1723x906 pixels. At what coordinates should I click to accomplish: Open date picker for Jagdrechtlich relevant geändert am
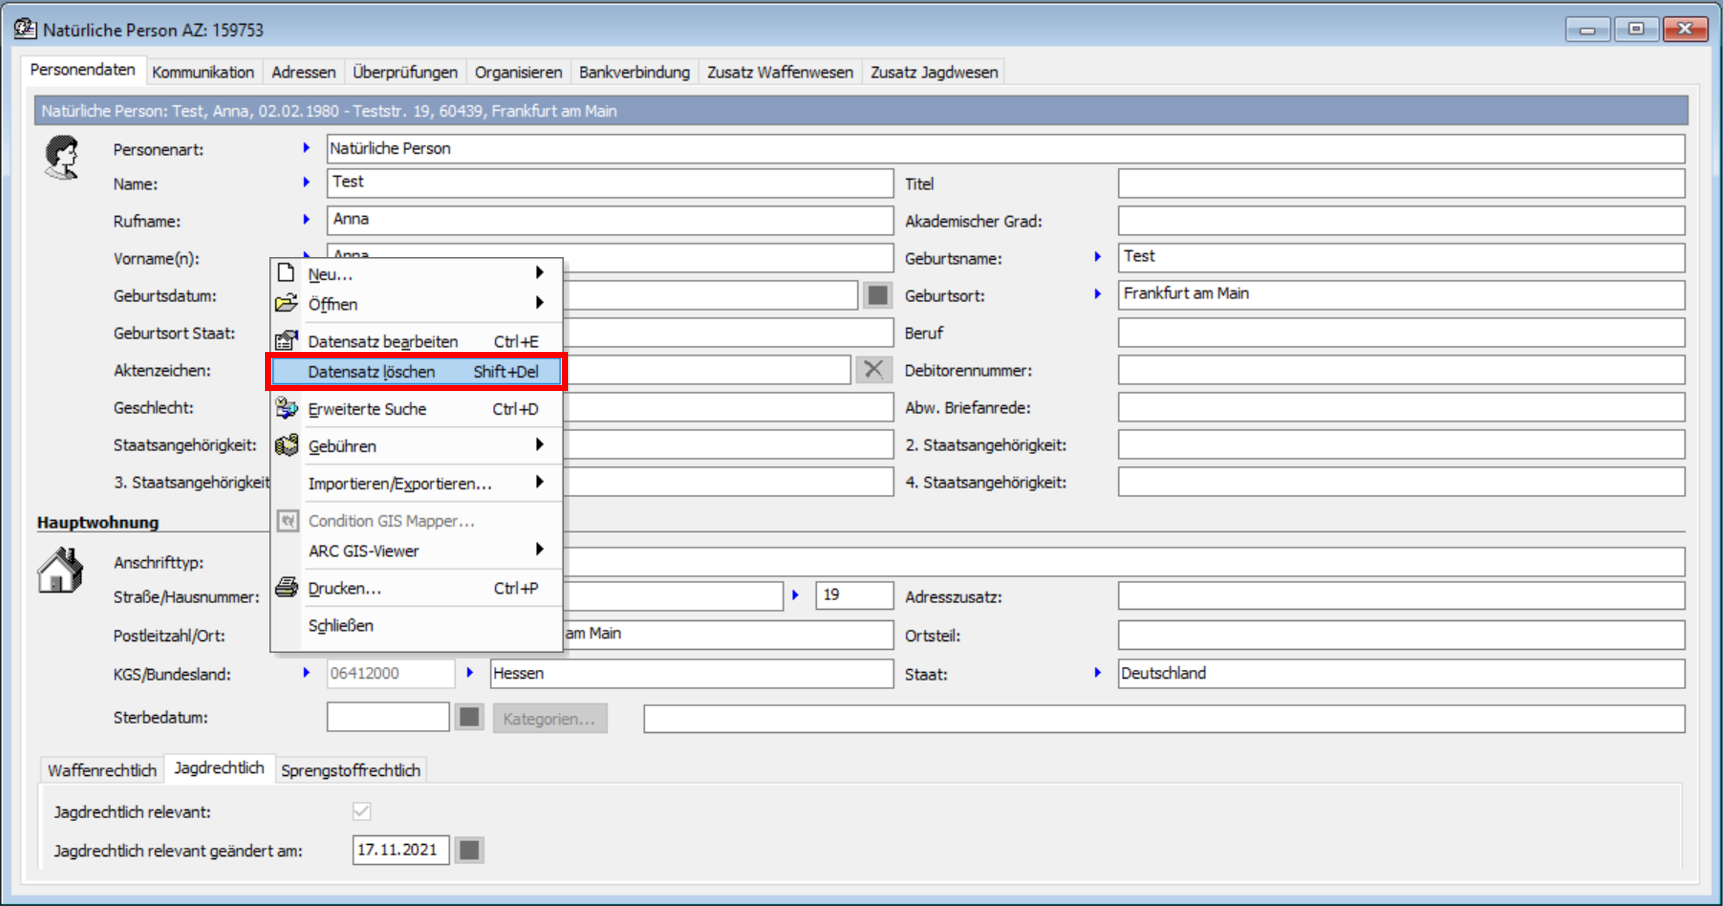tap(469, 850)
